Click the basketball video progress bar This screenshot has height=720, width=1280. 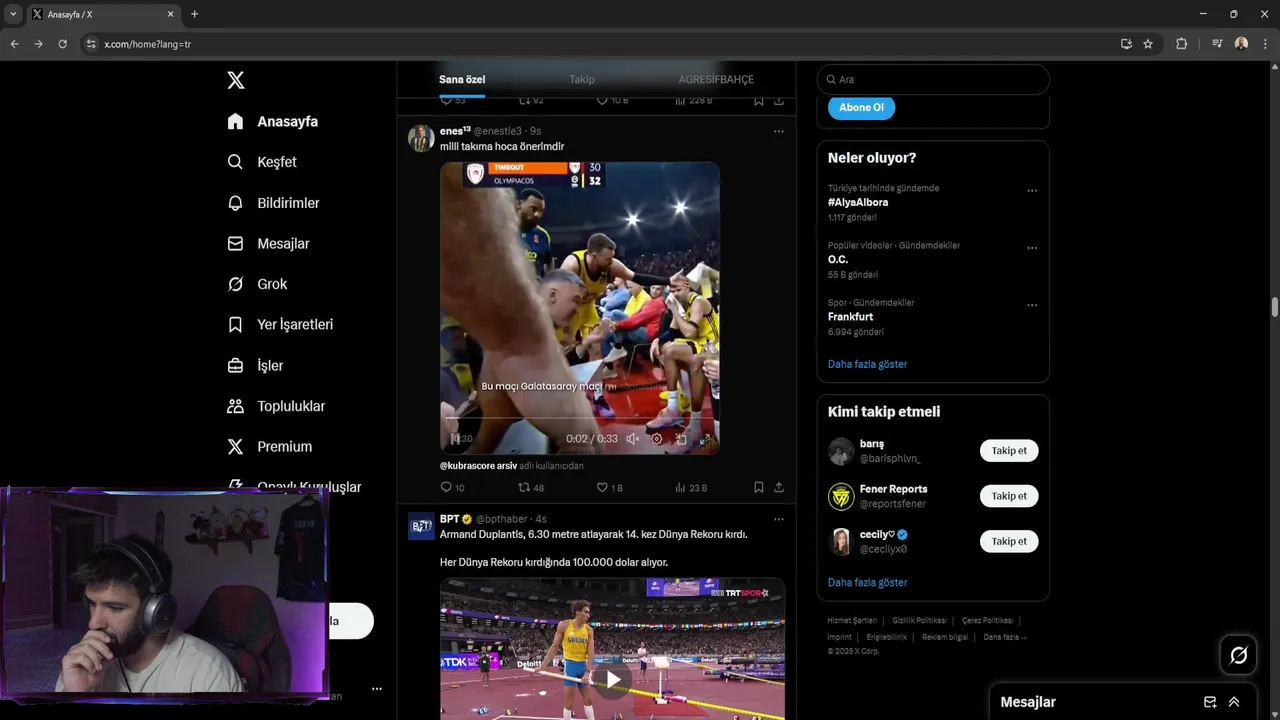tap(580, 420)
